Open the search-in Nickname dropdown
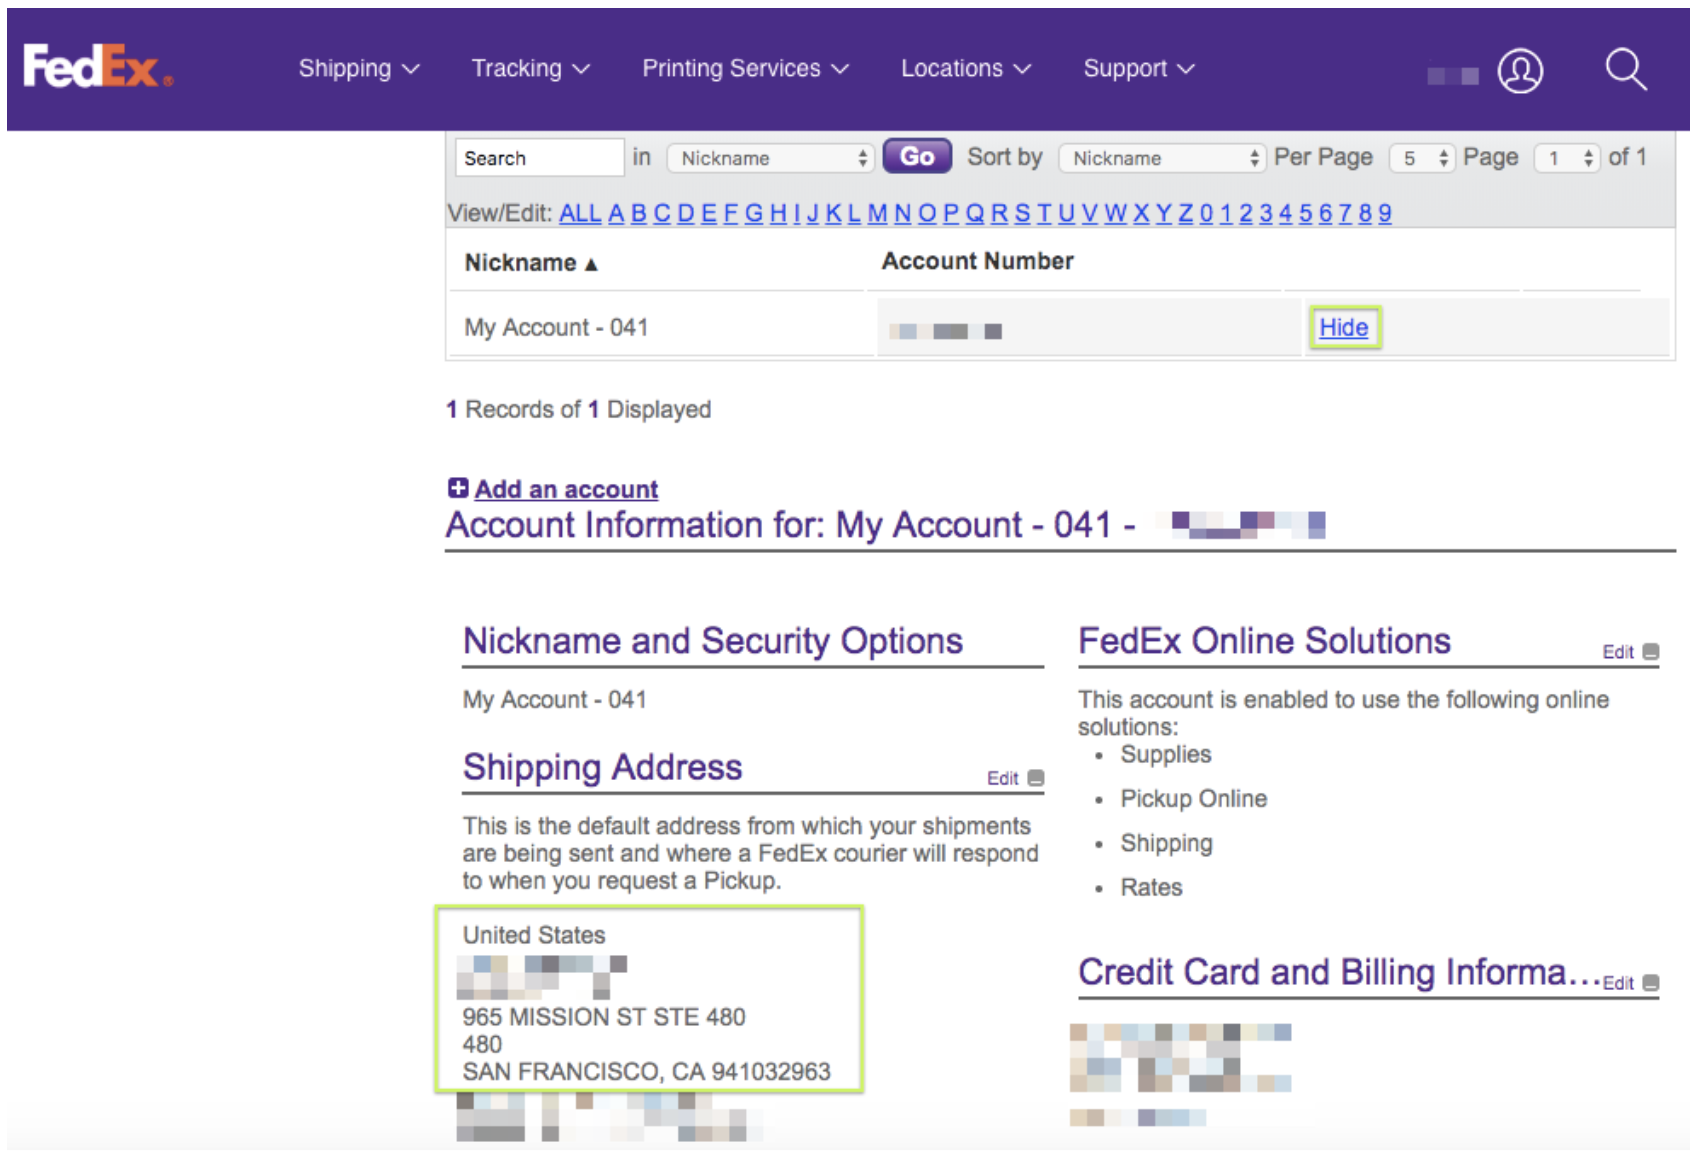1700x1158 pixels. 771,158
